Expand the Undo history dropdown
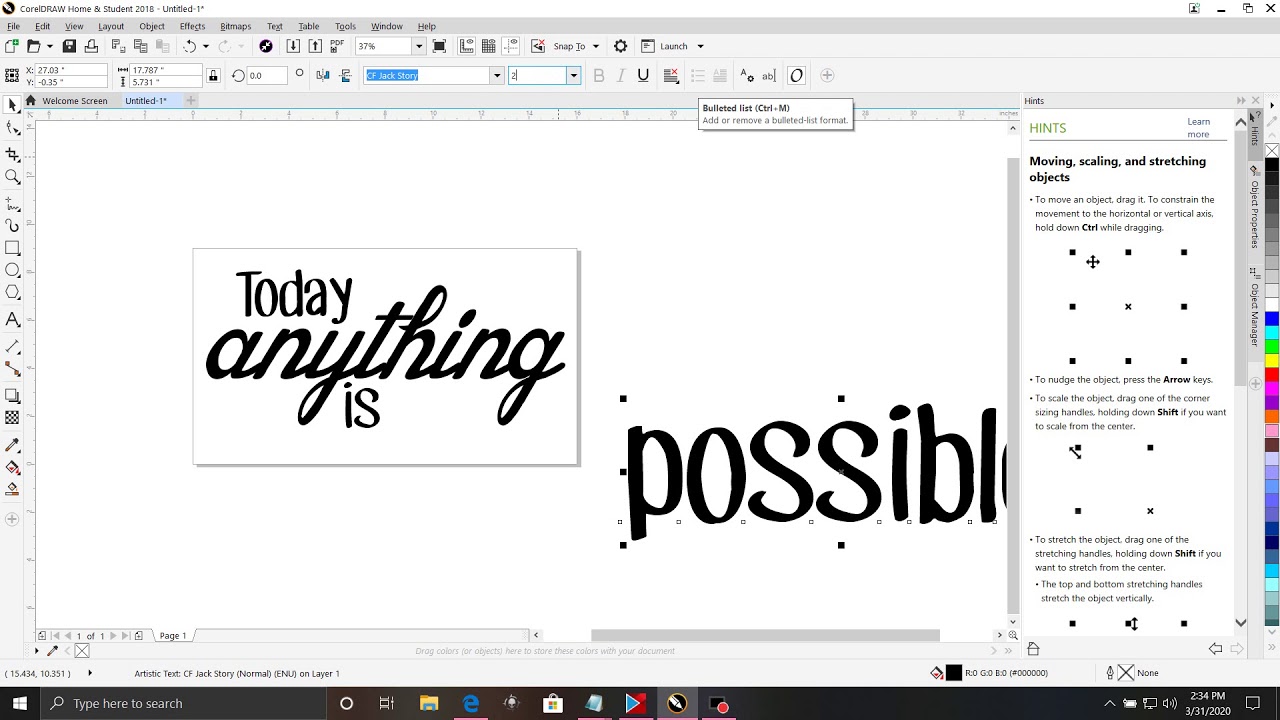The image size is (1280, 720). click(206, 46)
